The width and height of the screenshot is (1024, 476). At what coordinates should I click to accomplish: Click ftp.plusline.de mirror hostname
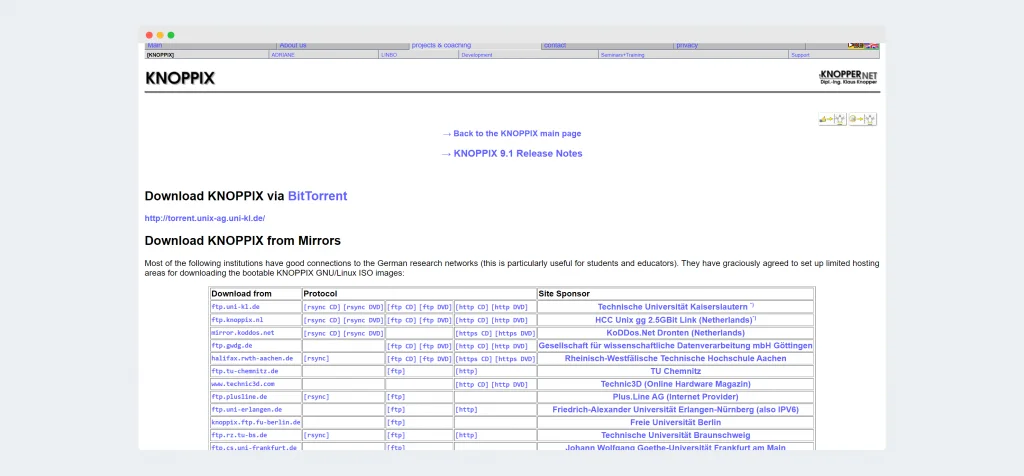click(x=239, y=396)
